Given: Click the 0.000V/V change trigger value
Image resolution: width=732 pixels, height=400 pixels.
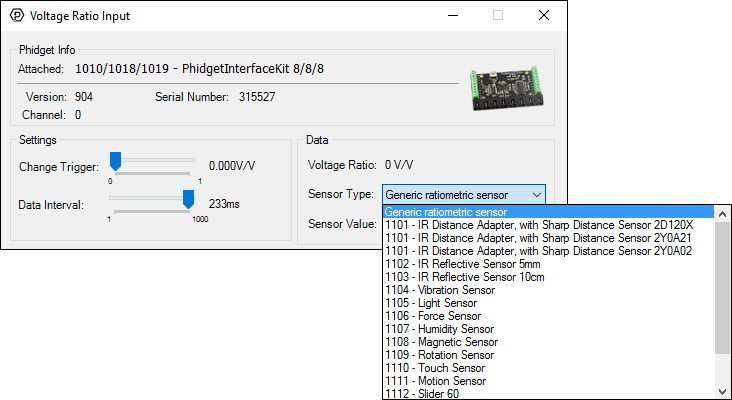Looking at the screenshot, I should click(x=232, y=166).
